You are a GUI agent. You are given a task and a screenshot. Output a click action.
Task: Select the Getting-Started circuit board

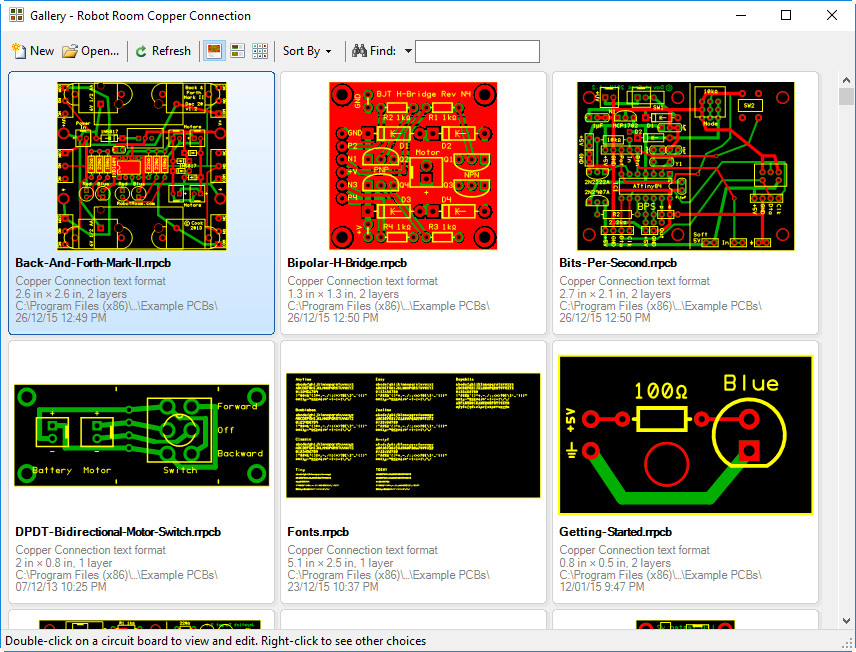coord(685,434)
